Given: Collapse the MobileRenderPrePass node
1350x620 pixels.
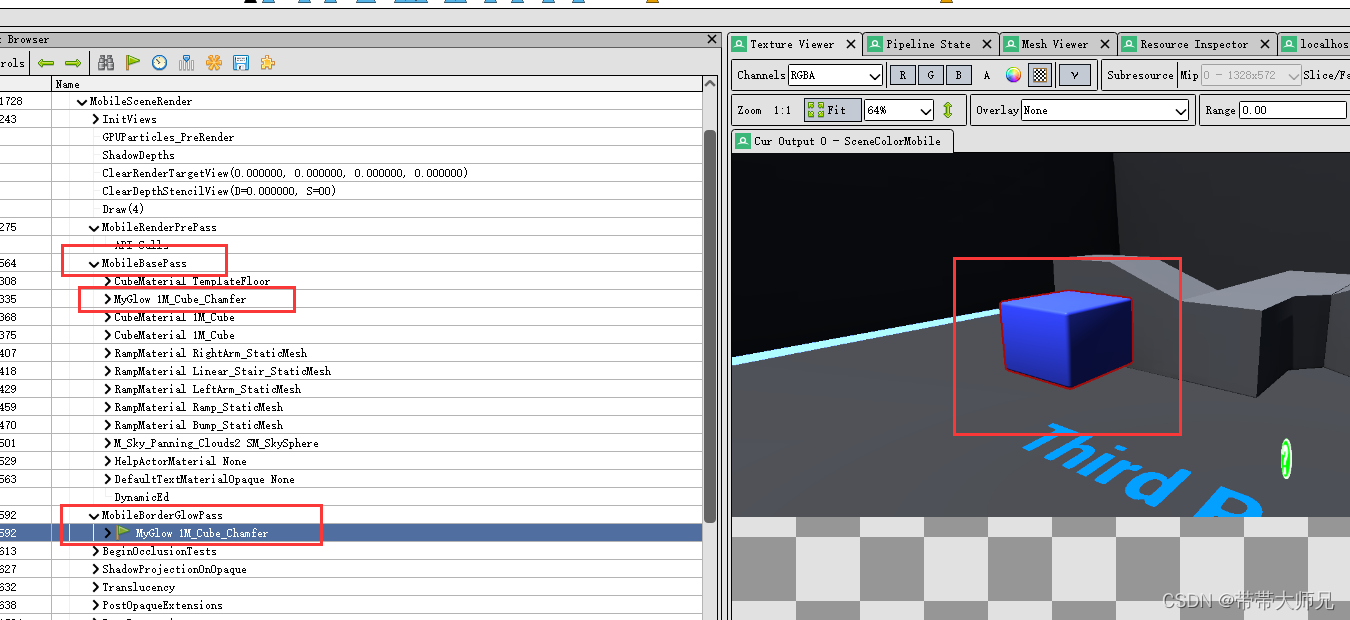Looking at the screenshot, I should tap(95, 227).
